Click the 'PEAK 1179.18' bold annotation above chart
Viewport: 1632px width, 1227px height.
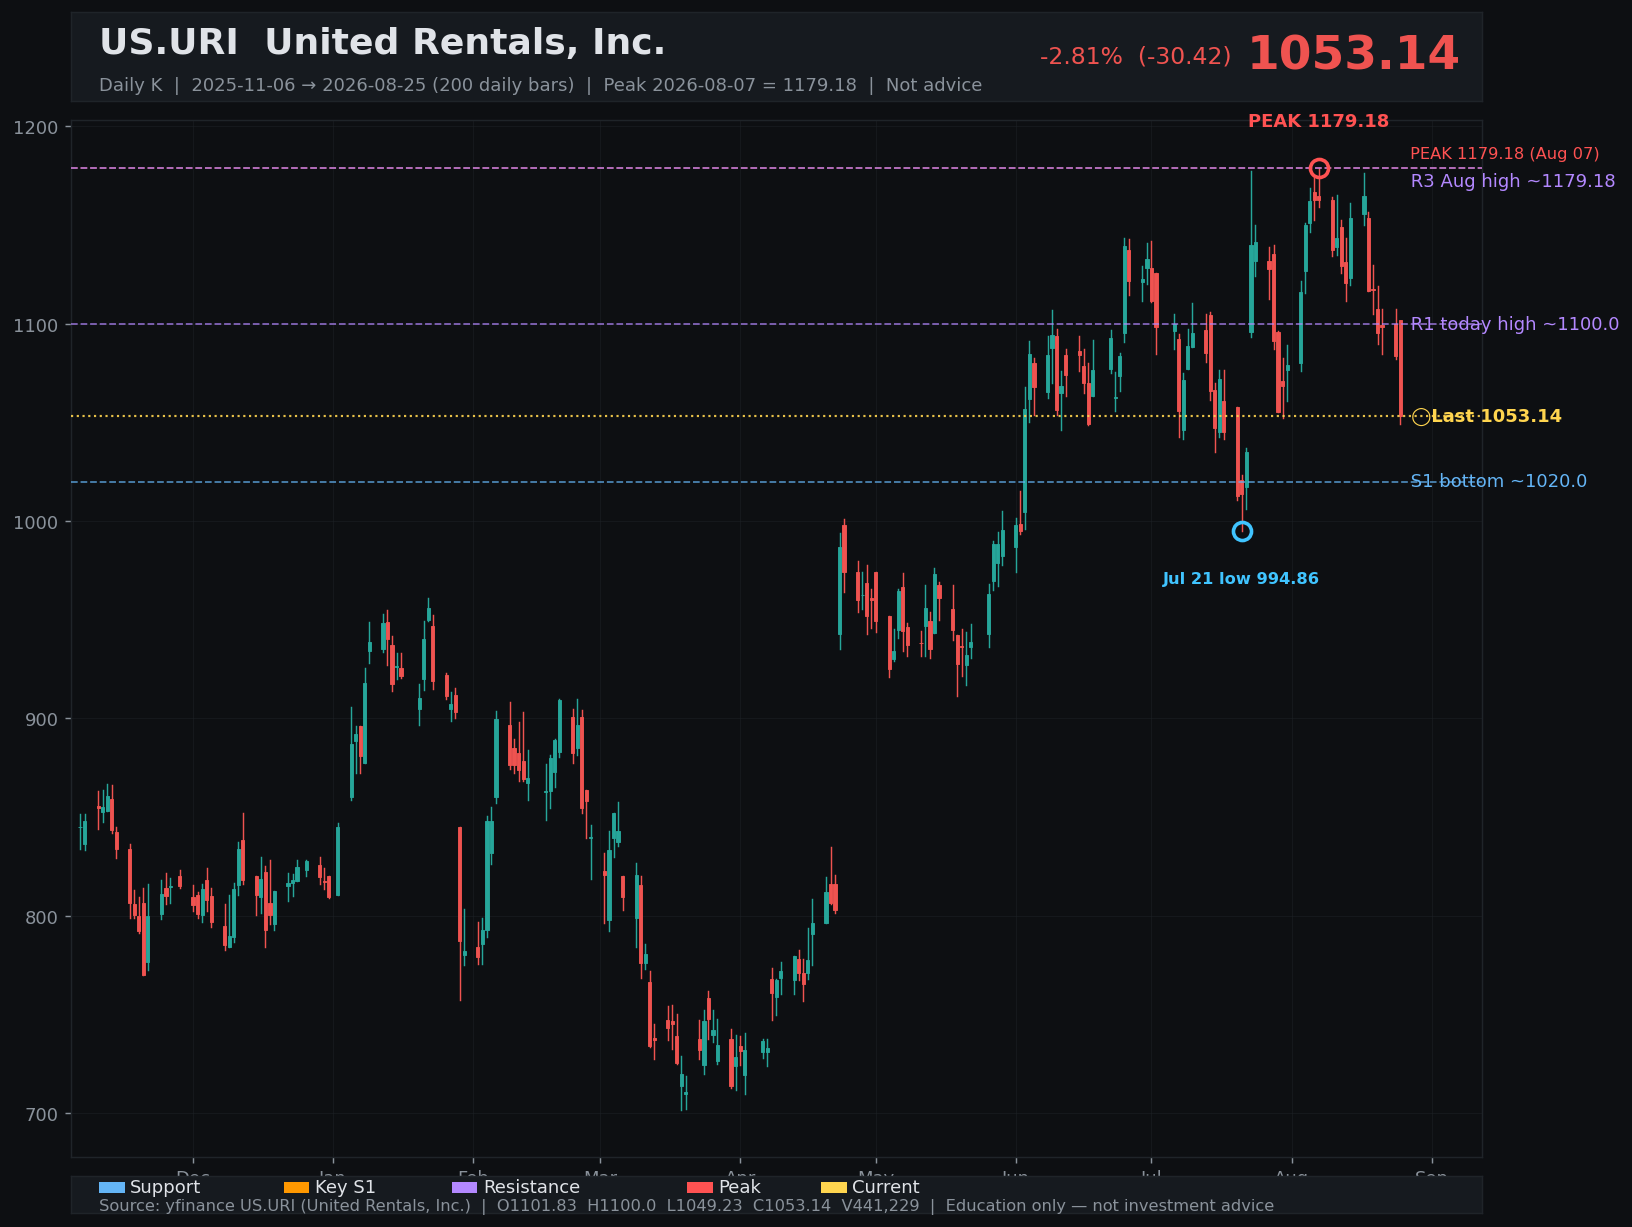pos(1318,121)
